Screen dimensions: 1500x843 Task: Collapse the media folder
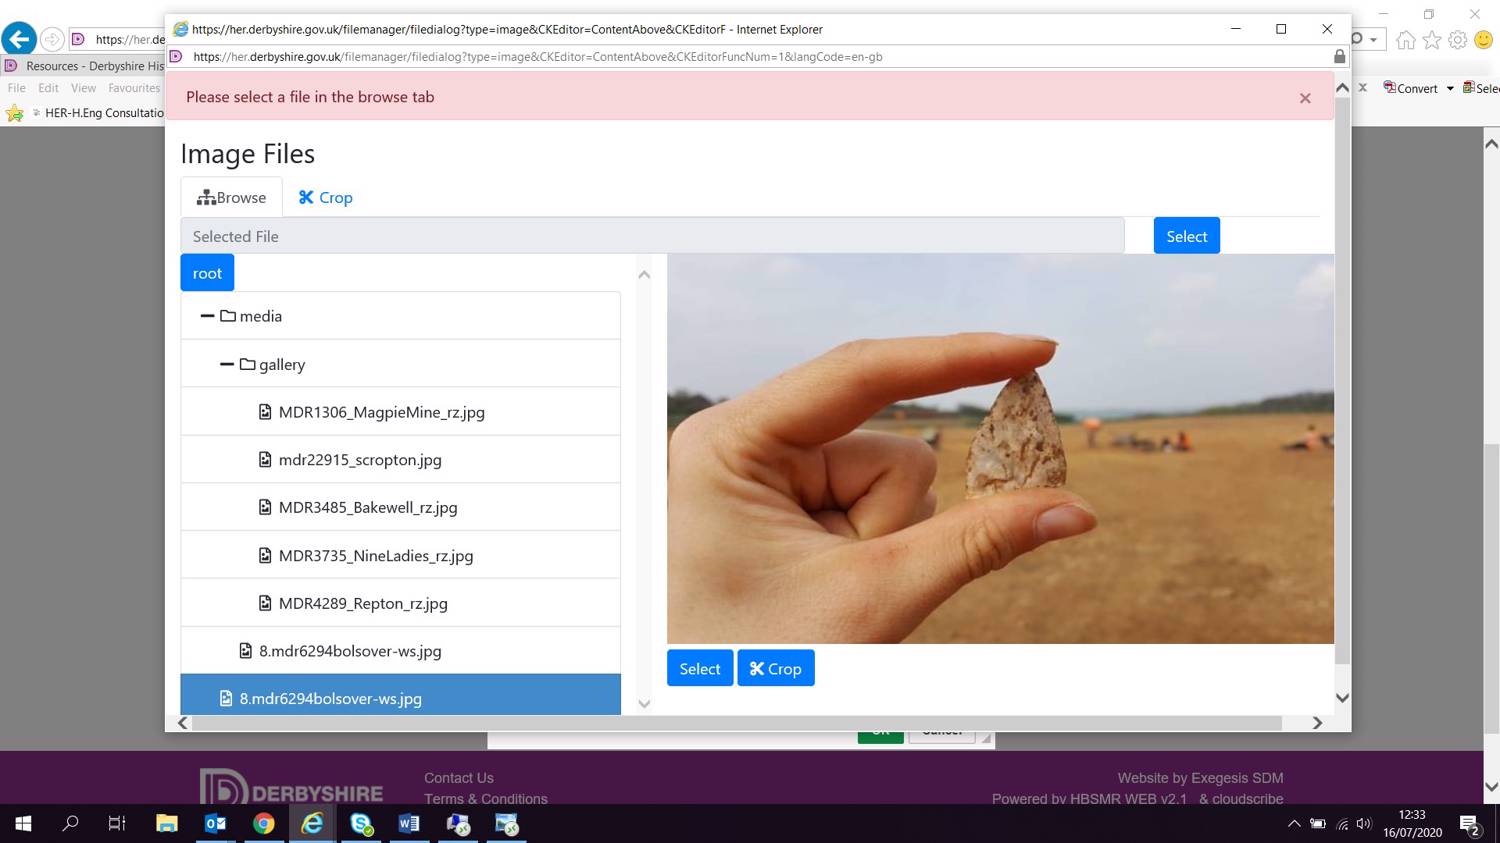[208, 316]
